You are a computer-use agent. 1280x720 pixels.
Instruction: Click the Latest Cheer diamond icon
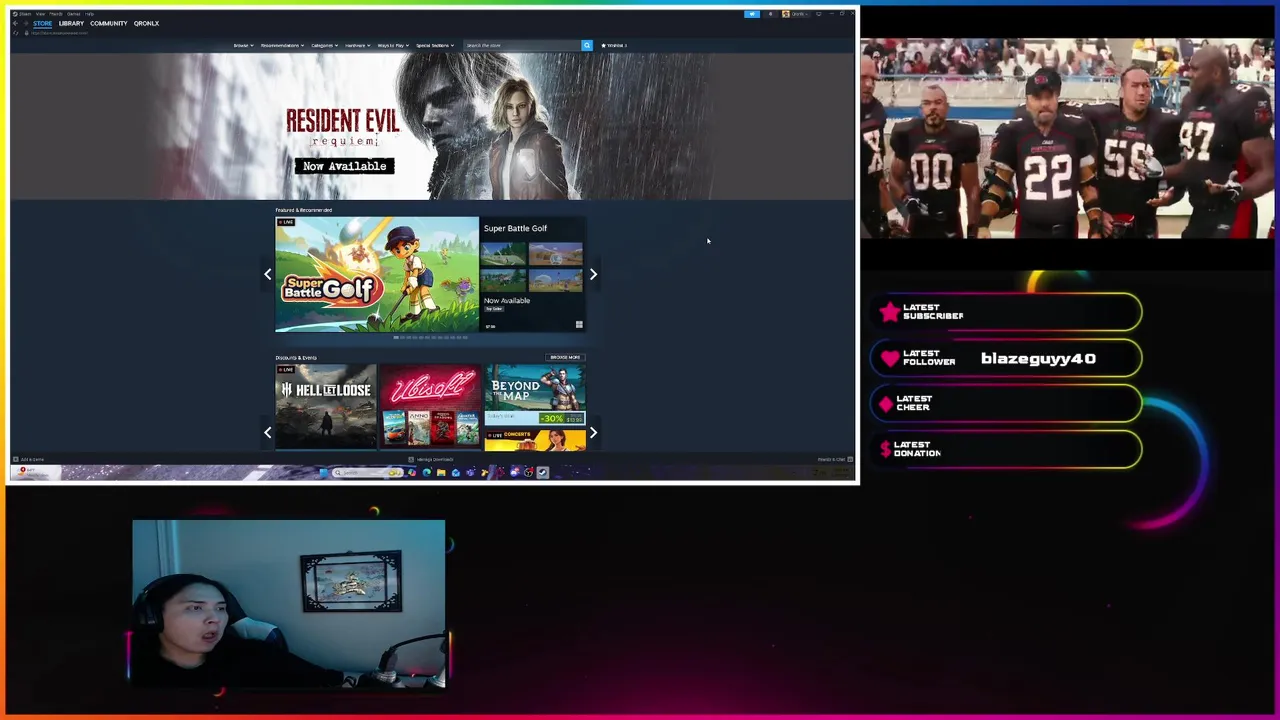click(886, 404)
